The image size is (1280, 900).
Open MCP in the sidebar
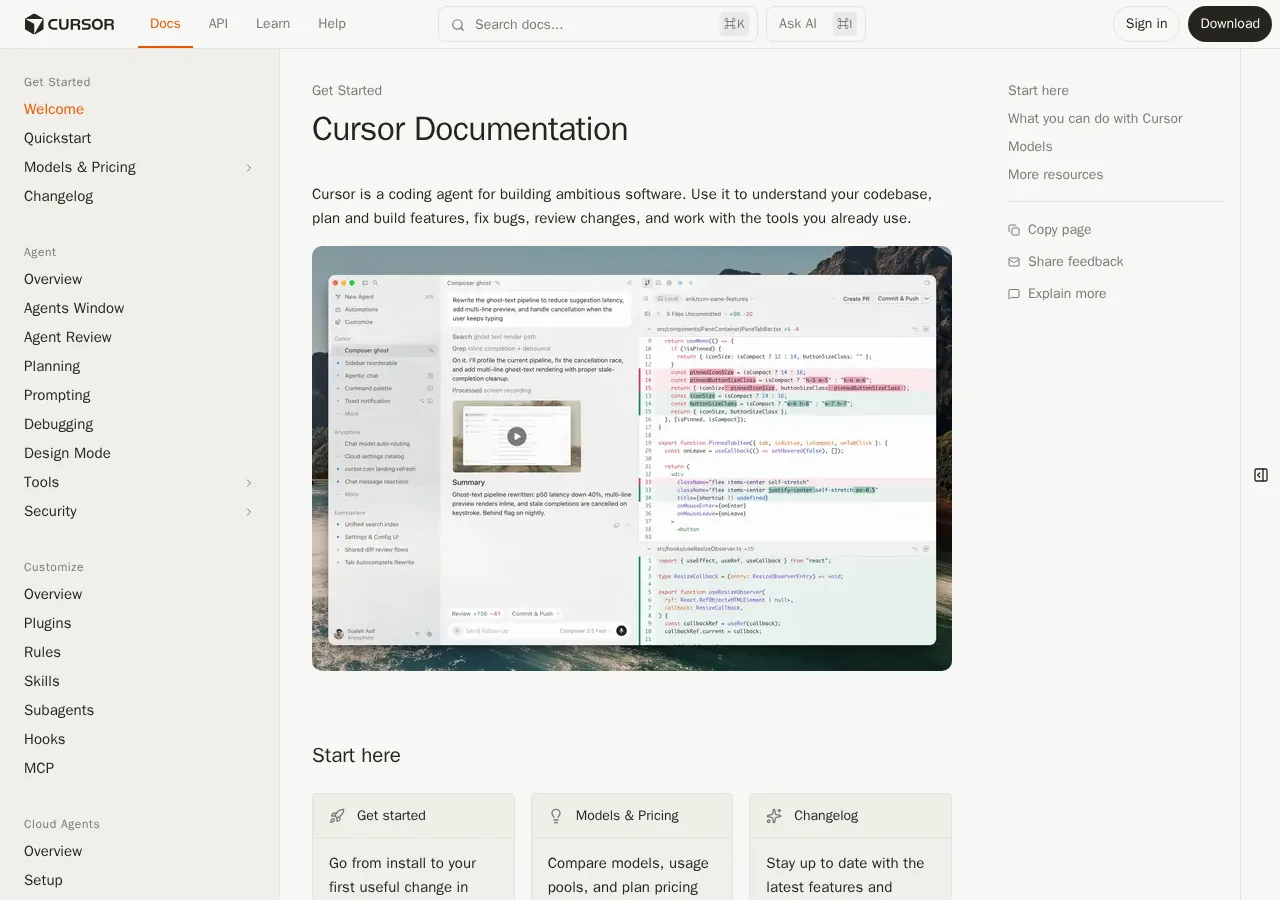click(39, 768)
